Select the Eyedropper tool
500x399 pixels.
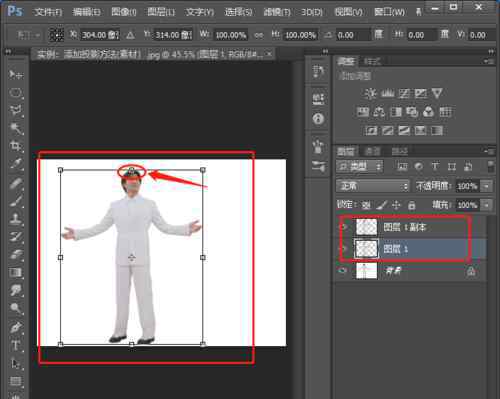coord(15,164)
